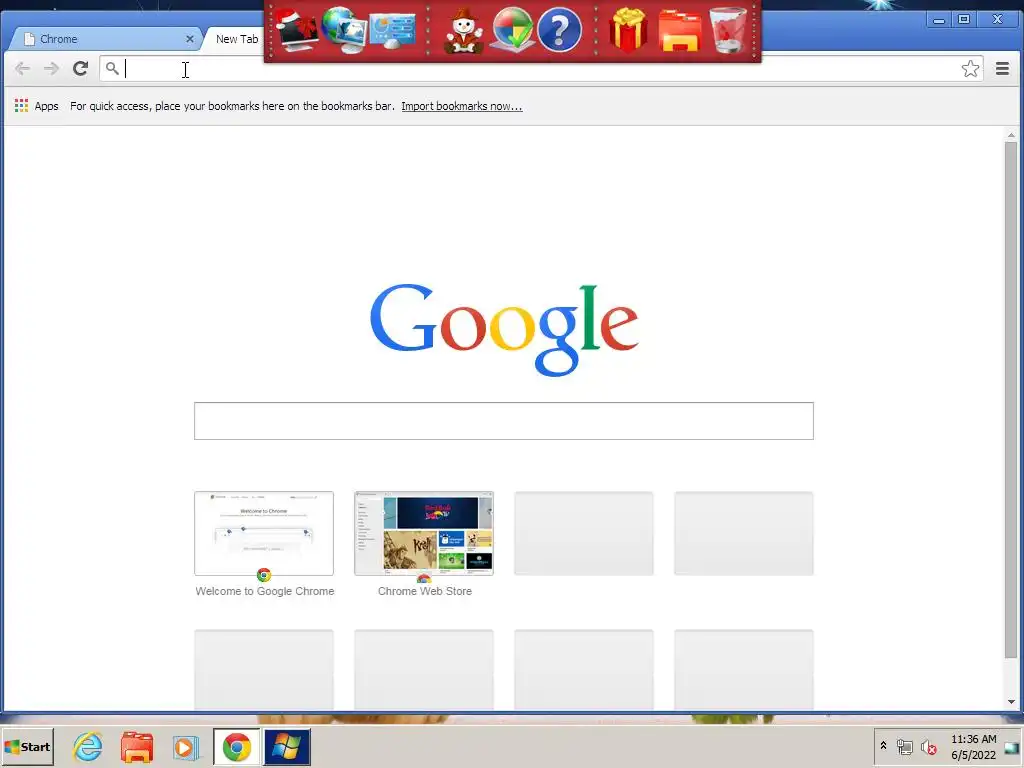Viewport: 1024px width, 768px height.
Task: Click the network tray icon
Action: pos(904,746)
